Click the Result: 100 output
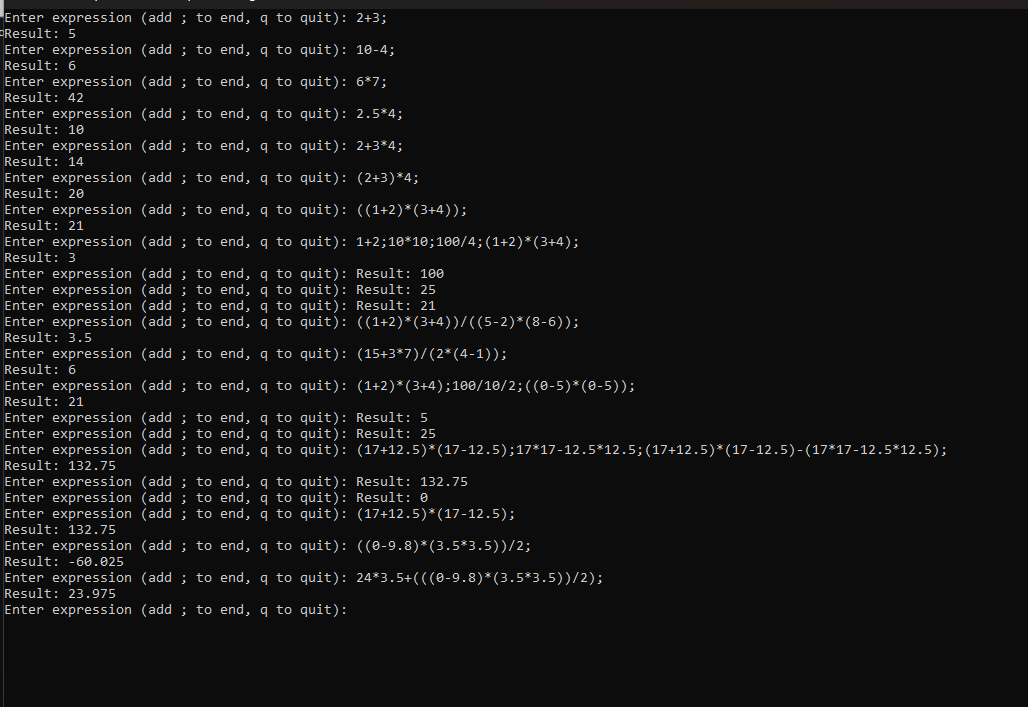 coord(400,274)
